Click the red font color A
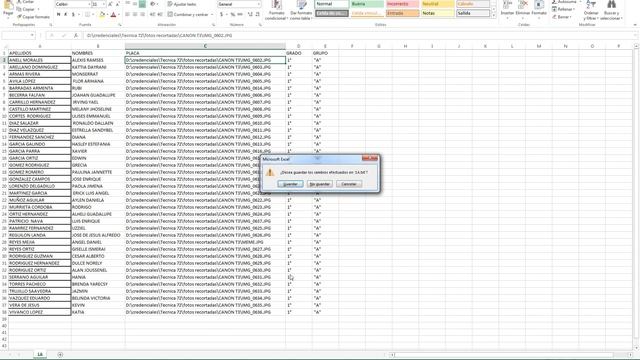The image size is (640, 360). [x=113, y=15]
